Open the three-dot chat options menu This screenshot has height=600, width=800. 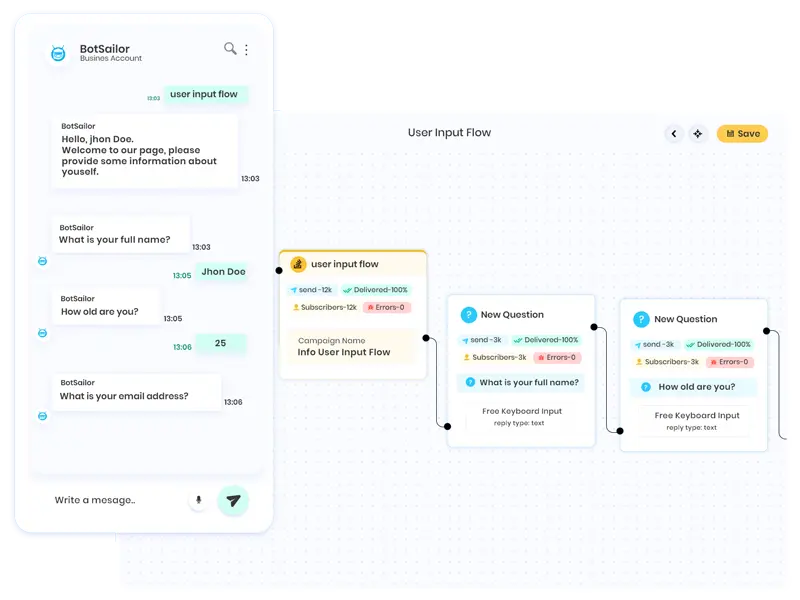(x=247, y=50)
